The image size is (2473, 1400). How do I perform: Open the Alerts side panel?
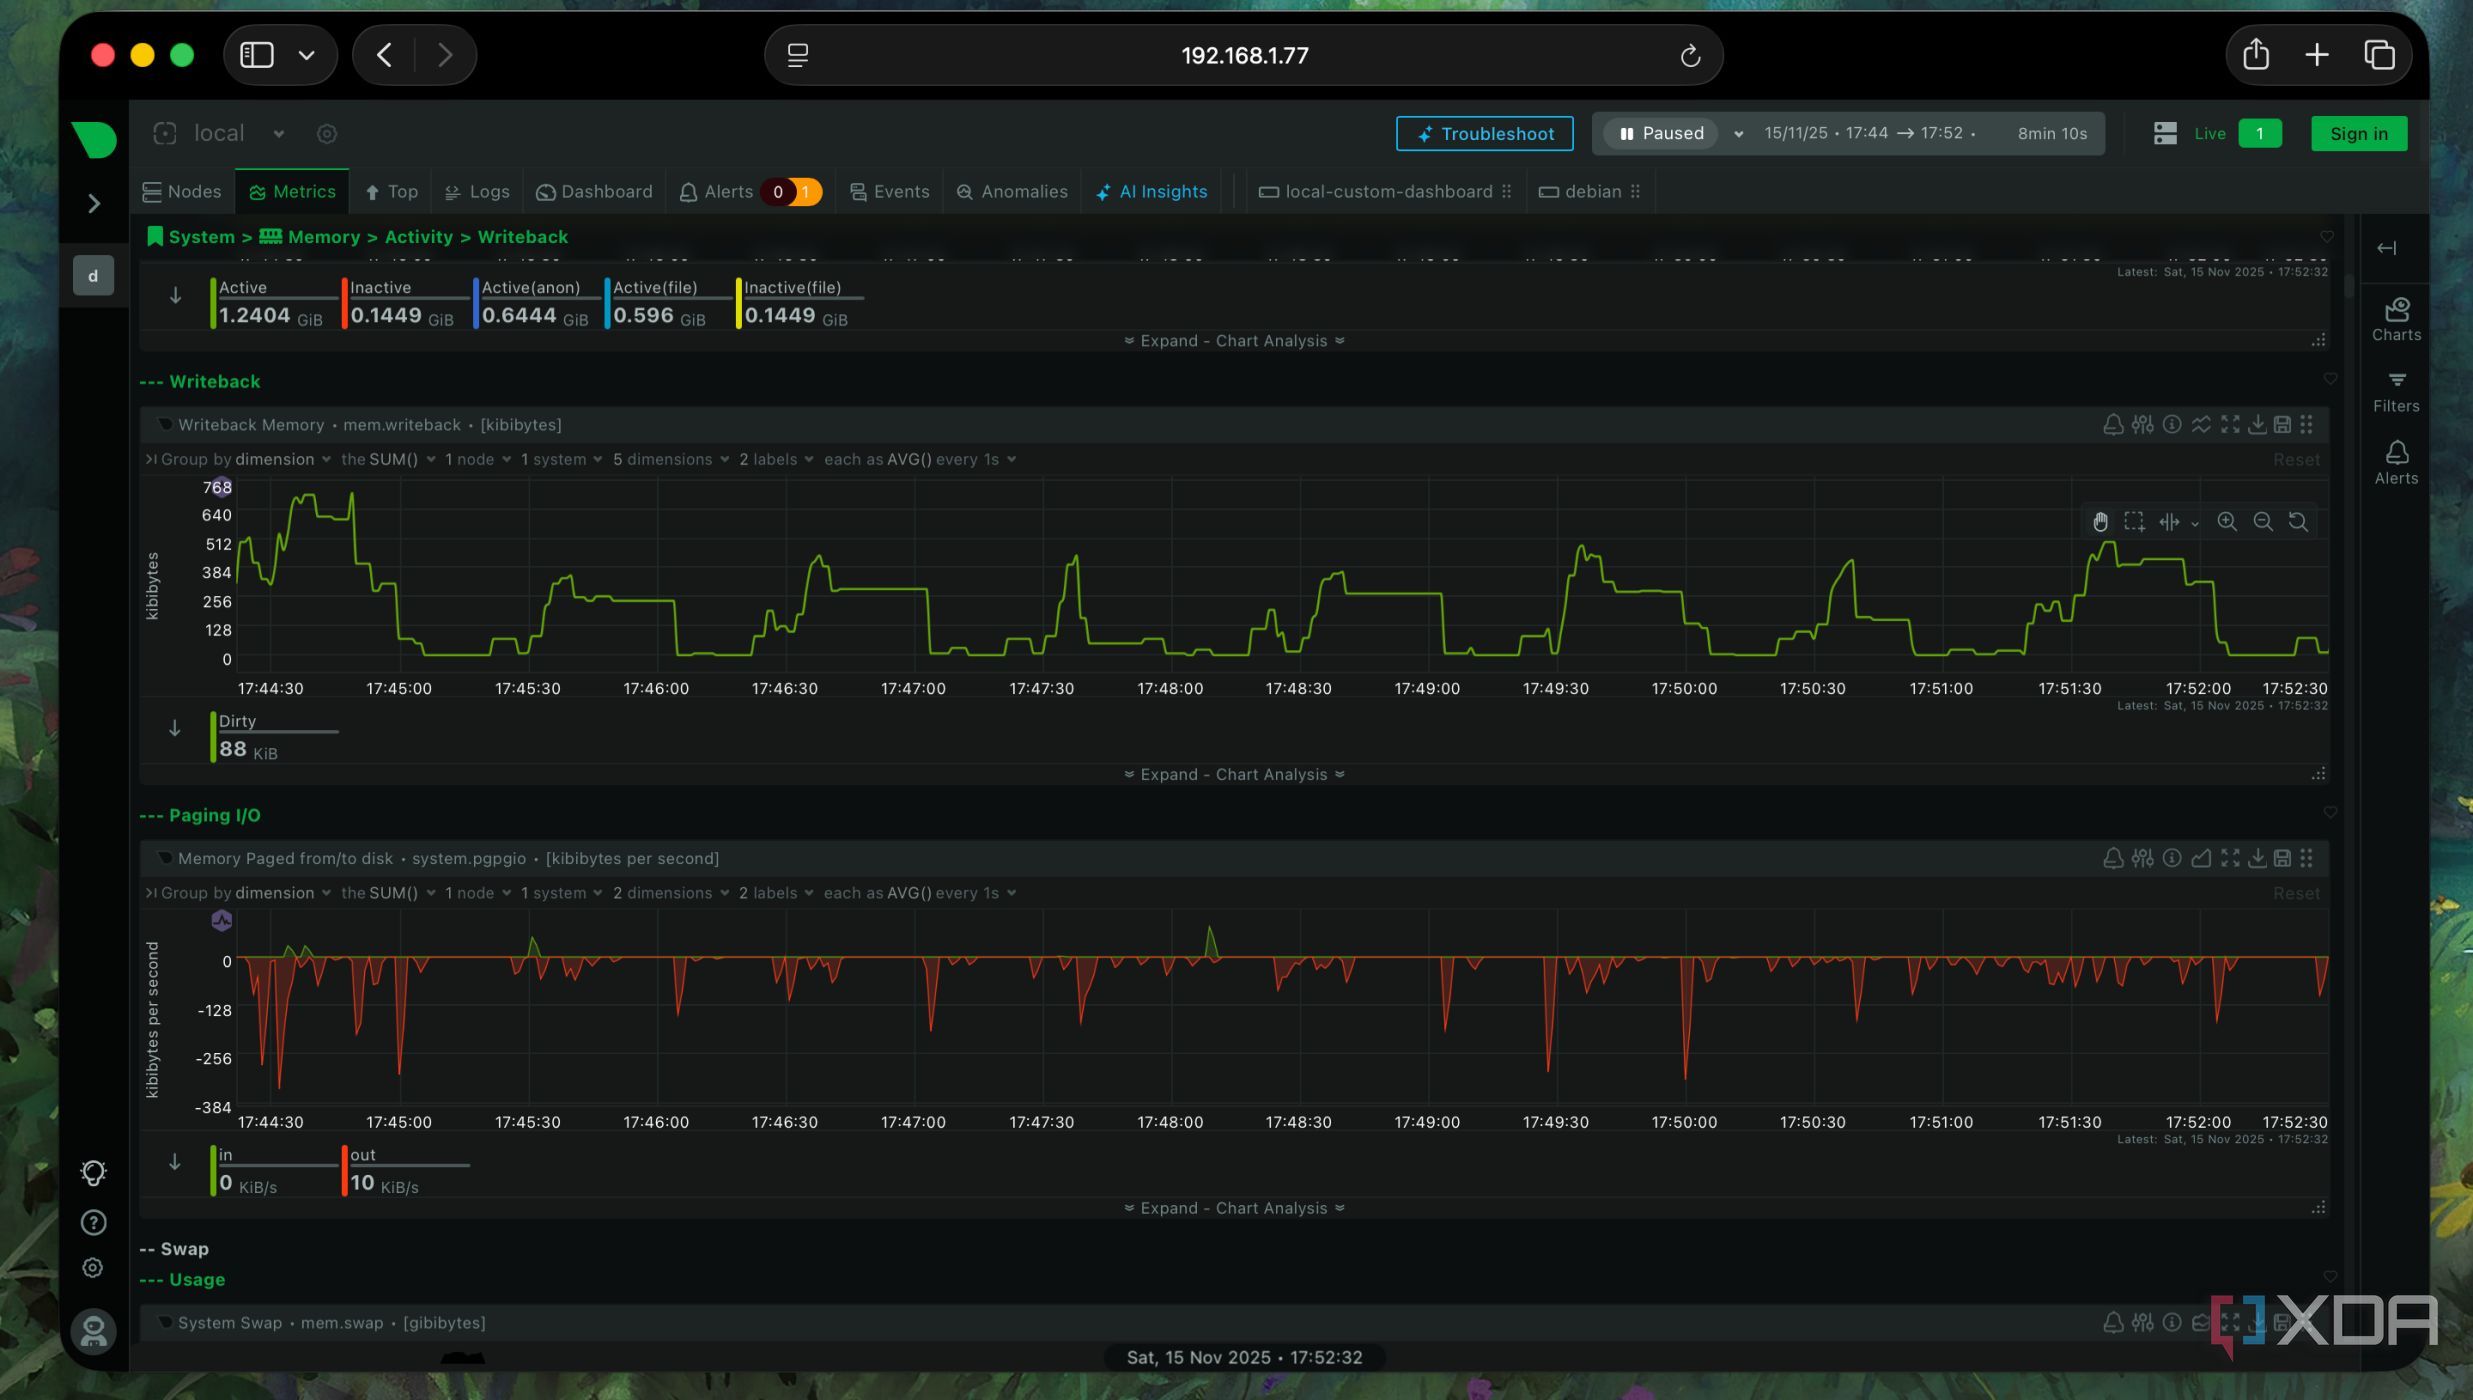[2396, 463]
